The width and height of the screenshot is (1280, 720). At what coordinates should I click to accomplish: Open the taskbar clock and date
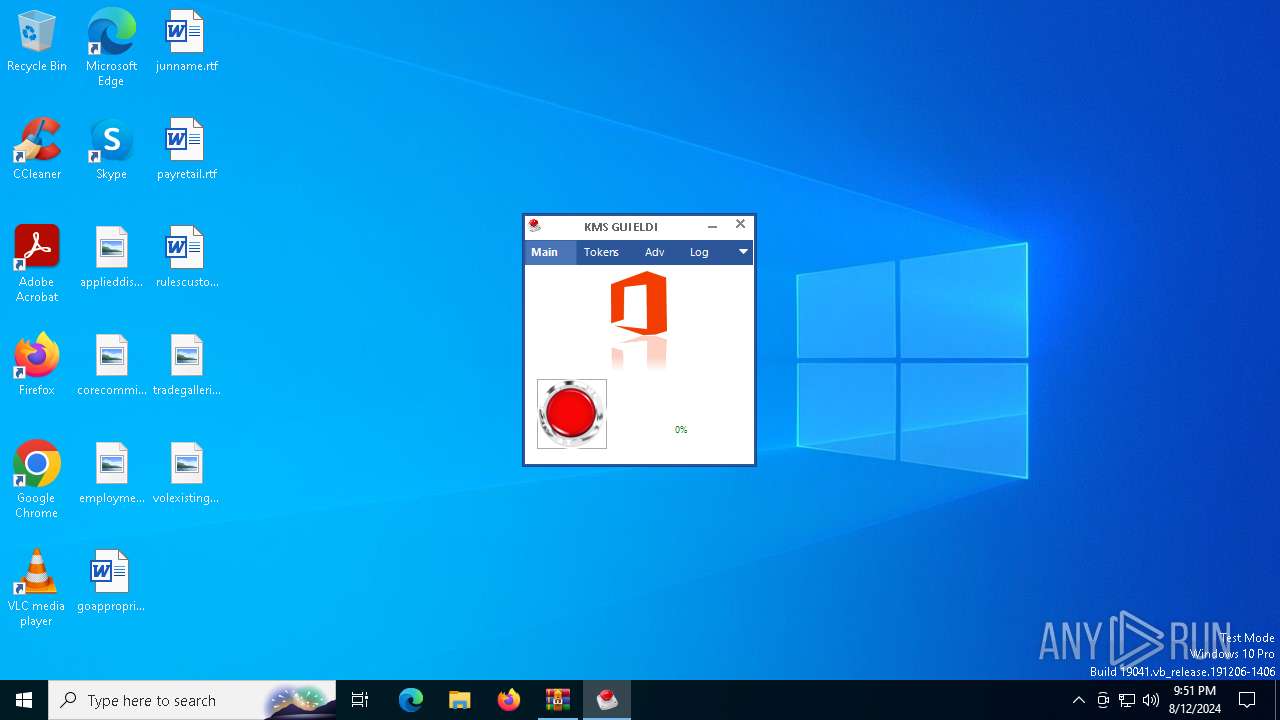click(1194, 700)
